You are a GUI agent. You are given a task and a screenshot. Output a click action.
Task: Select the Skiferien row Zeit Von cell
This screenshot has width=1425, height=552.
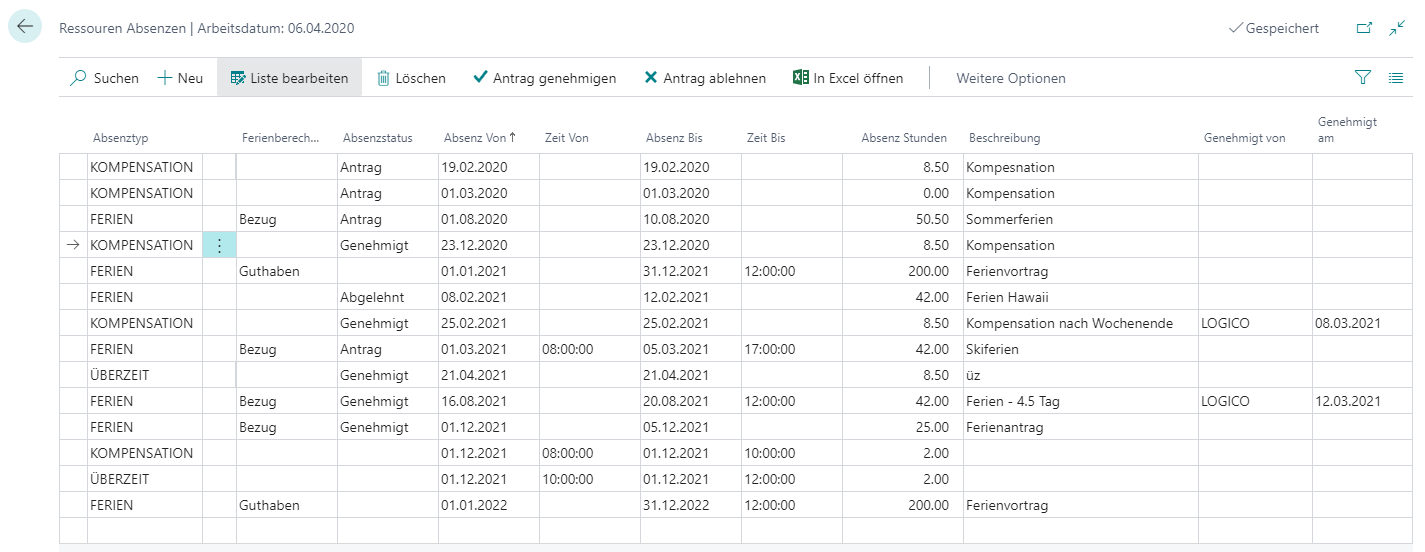589,349
